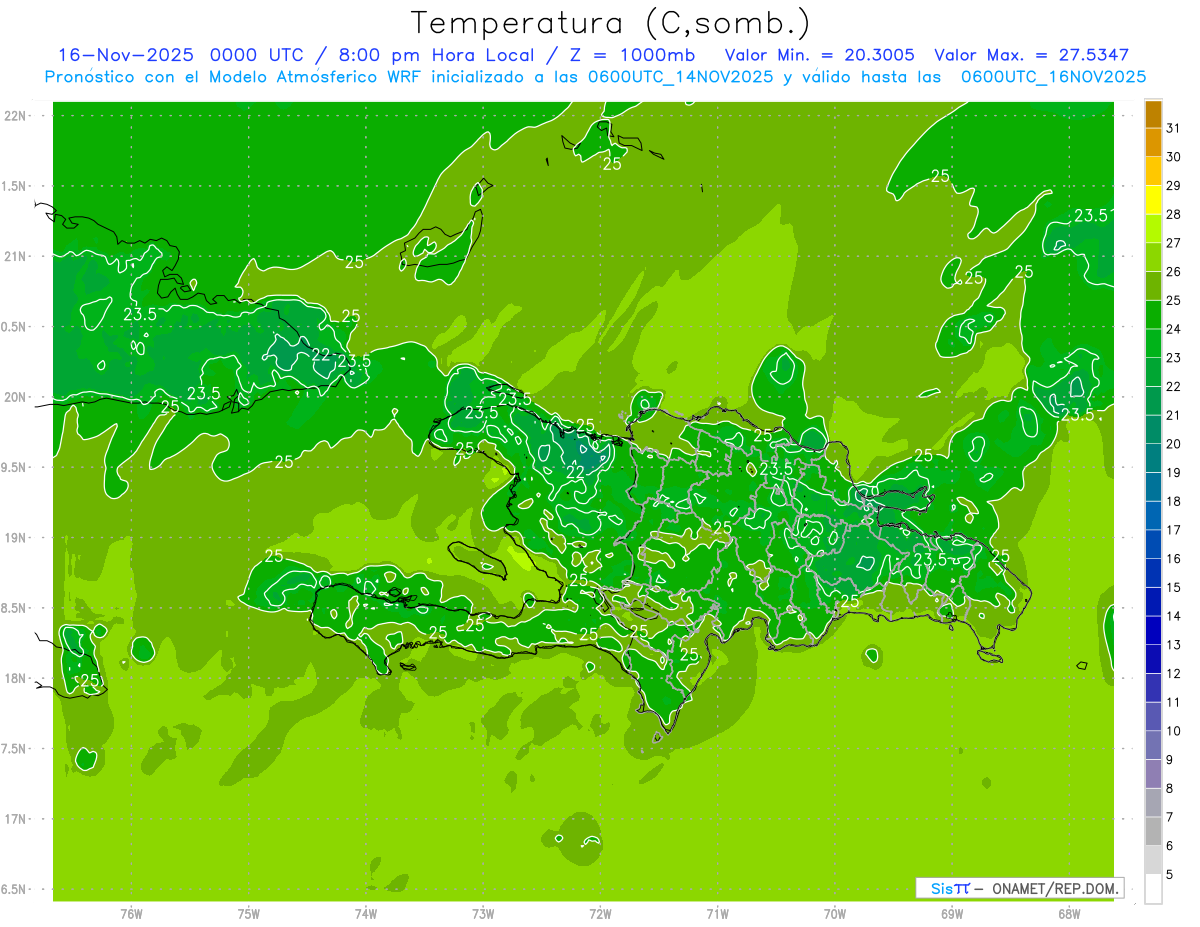
Task: Click the blue legend swatch between 16 and 17
Action: click(x=1153, y=544)
